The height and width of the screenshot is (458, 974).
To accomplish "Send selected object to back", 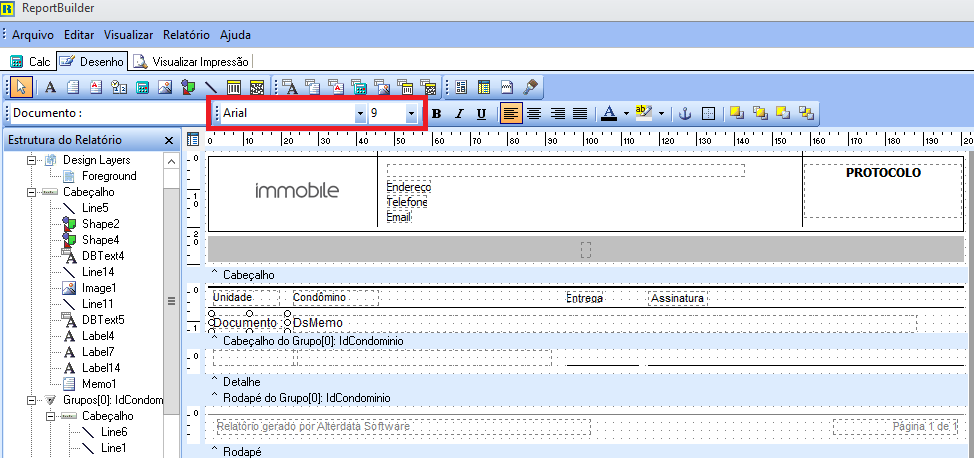I will (783, 113).
